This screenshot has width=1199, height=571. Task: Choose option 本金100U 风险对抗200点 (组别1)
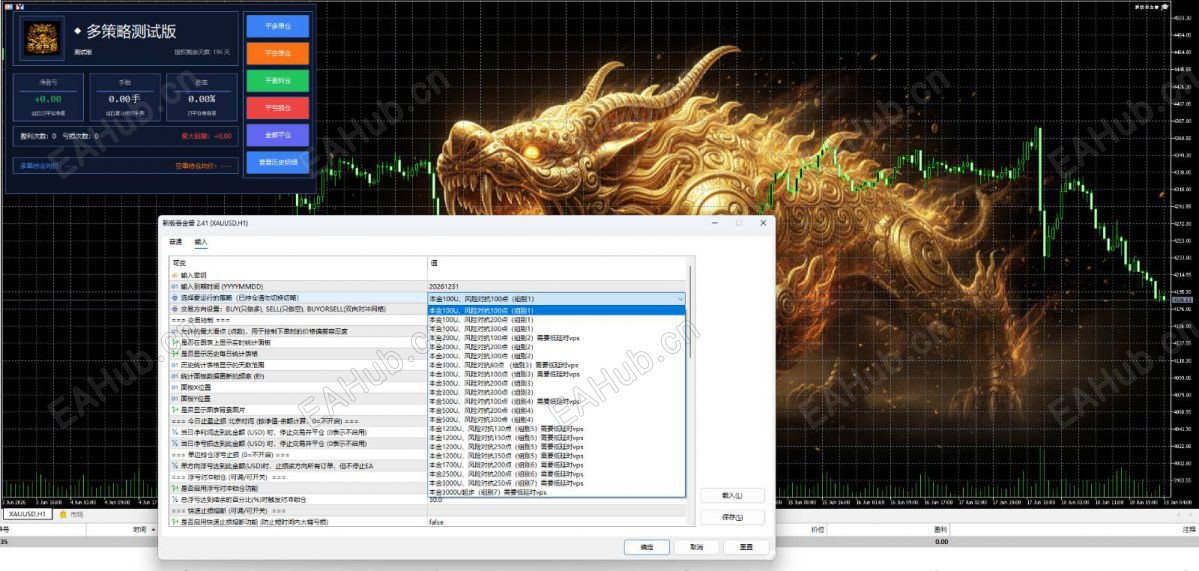(557, 320)
